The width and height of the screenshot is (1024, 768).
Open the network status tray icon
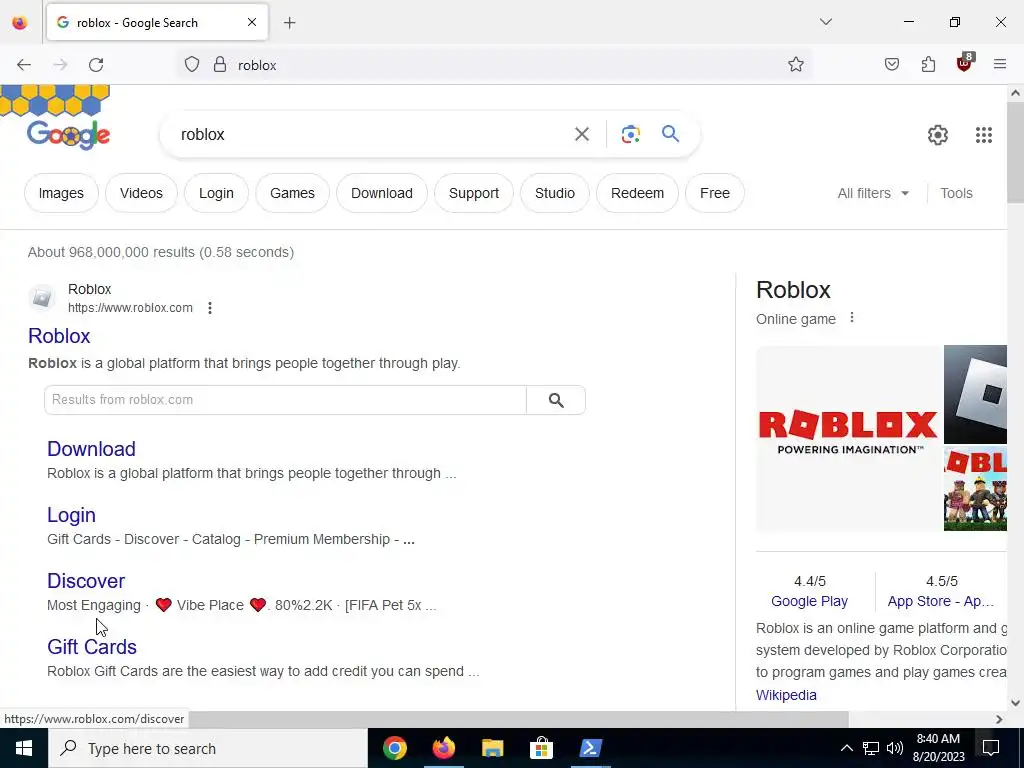pyautogui.click(x=871, y=748)
